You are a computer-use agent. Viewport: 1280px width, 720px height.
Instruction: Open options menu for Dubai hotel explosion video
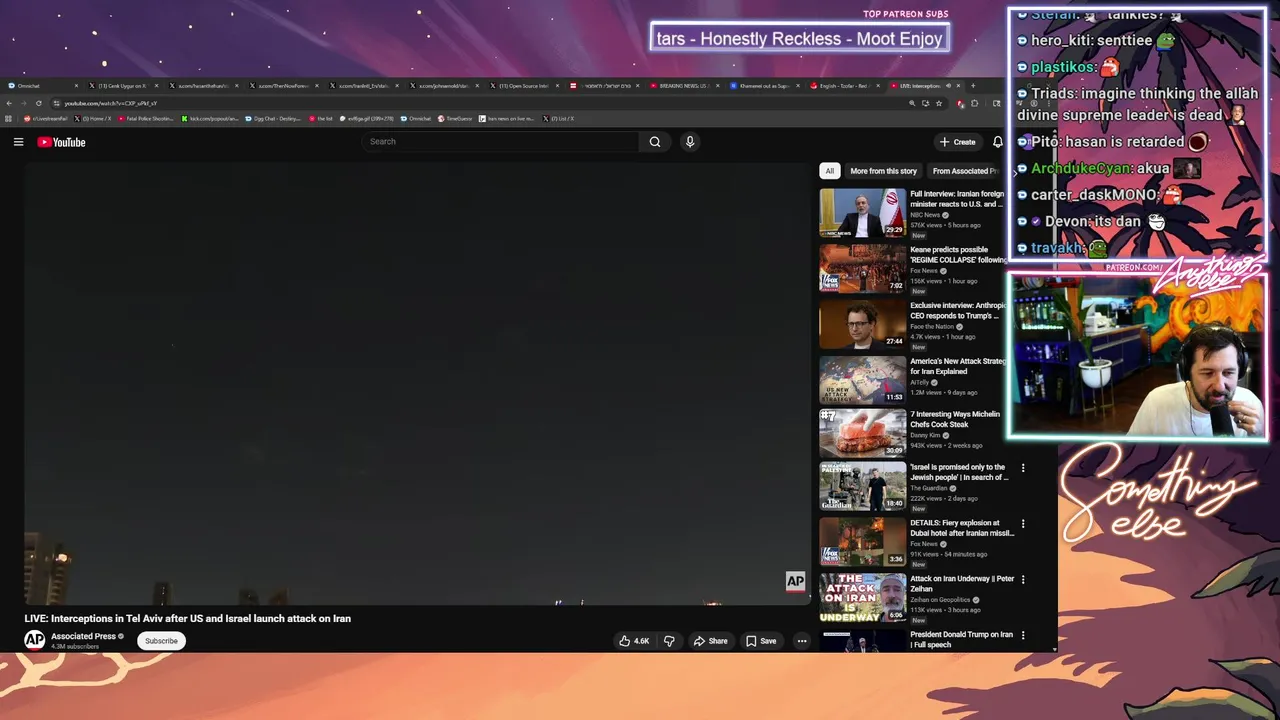click(1023, 523)
